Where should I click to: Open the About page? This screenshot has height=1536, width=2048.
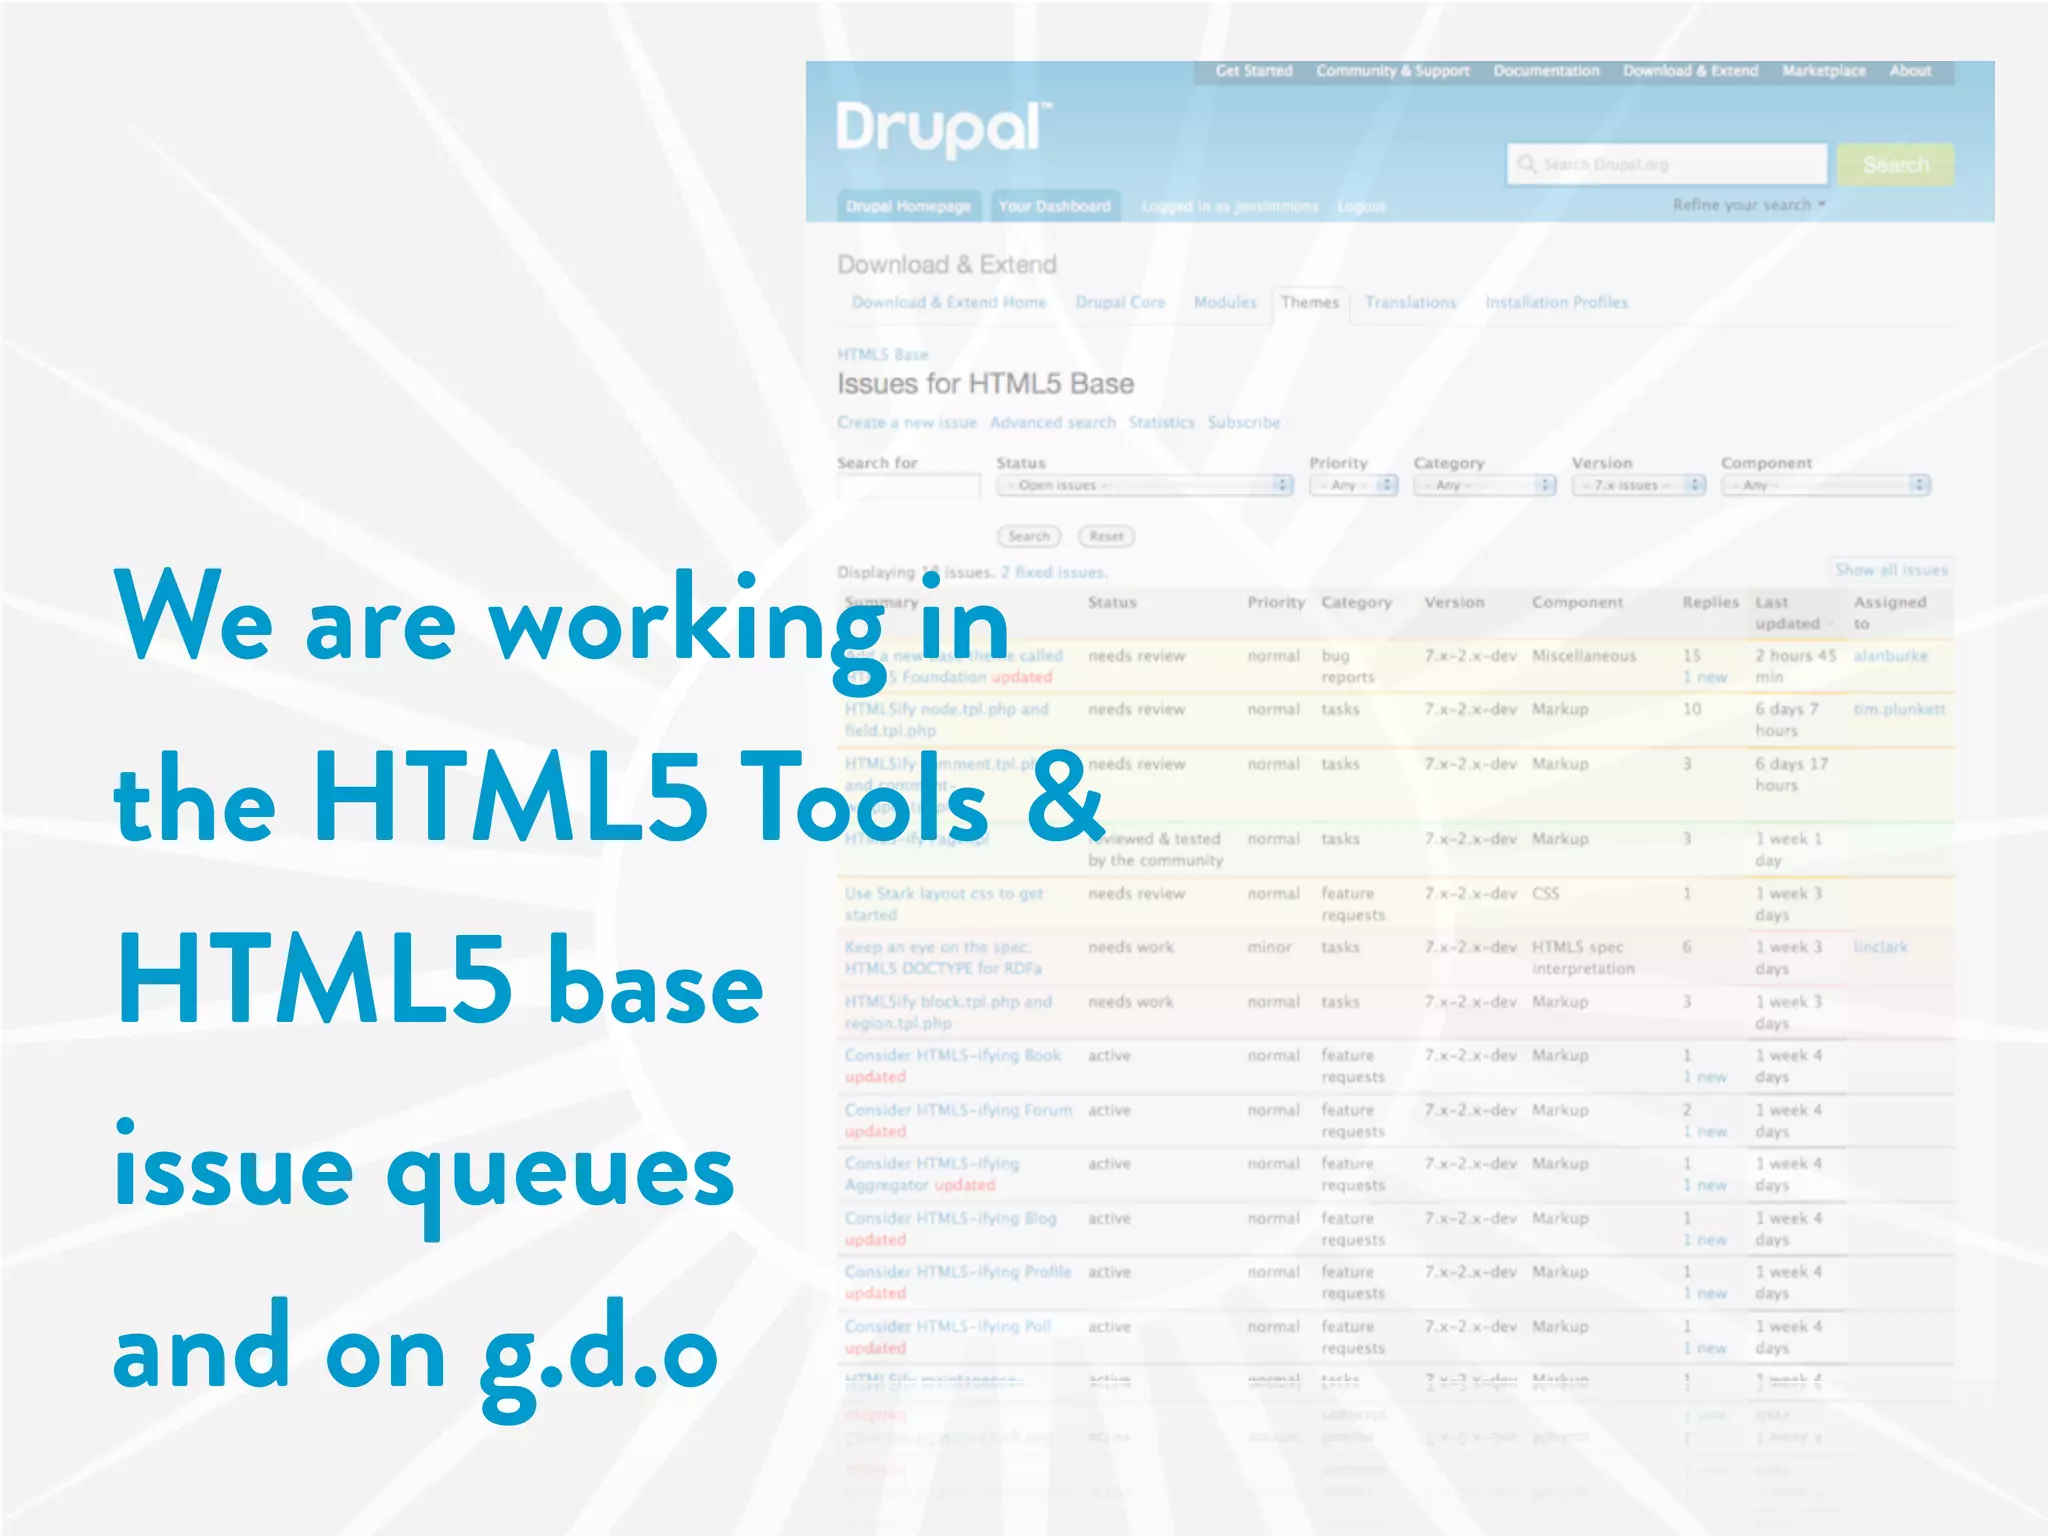click(x=1910, y=71)
